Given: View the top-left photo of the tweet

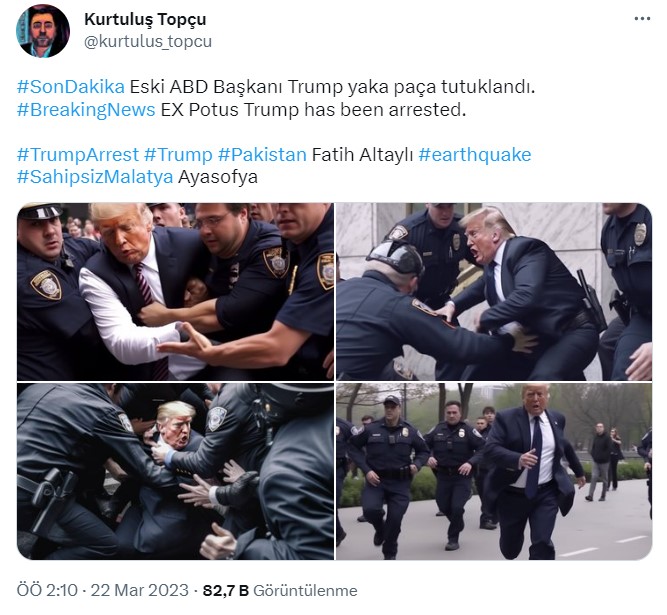Looking at the screenshot, I should (x=175, y=291).
